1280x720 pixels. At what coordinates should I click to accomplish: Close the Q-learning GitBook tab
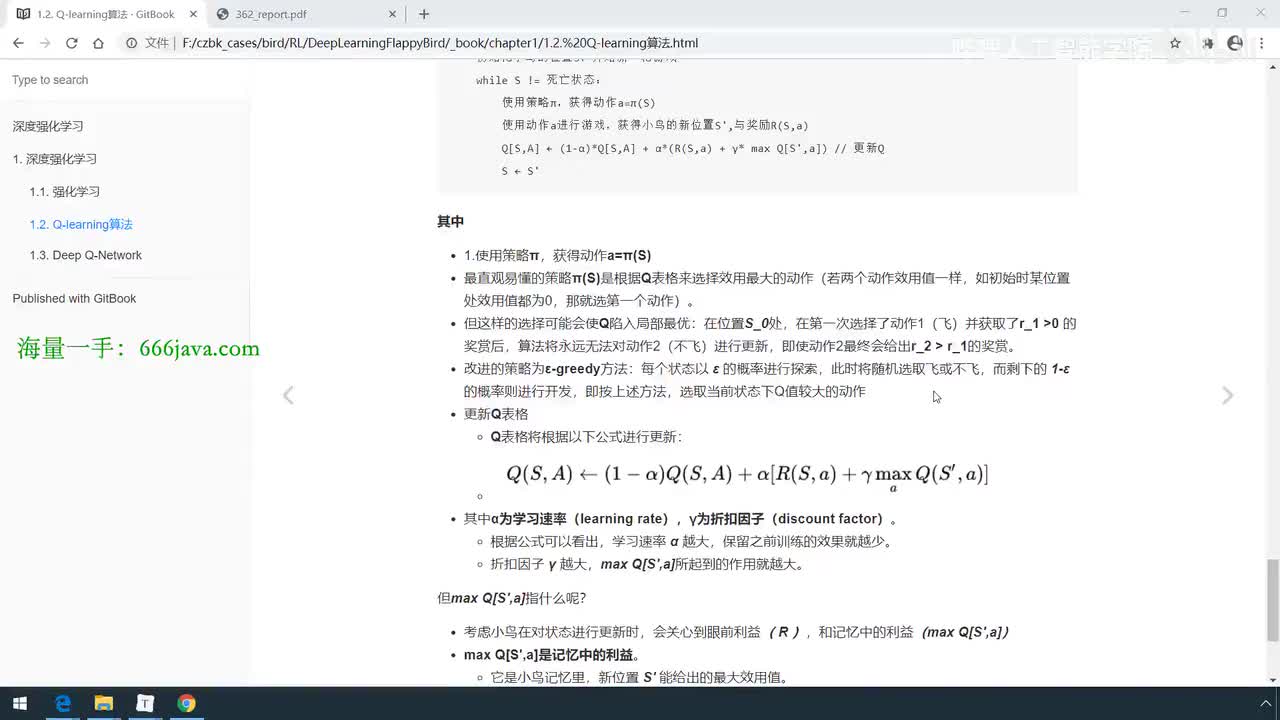pos(194,14)
